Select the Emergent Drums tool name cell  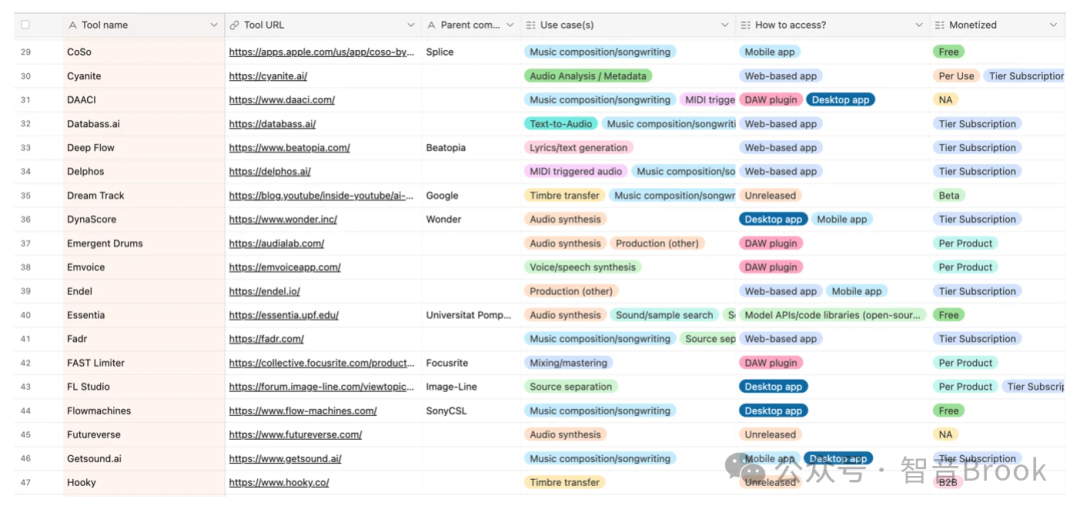click(144, 243)
